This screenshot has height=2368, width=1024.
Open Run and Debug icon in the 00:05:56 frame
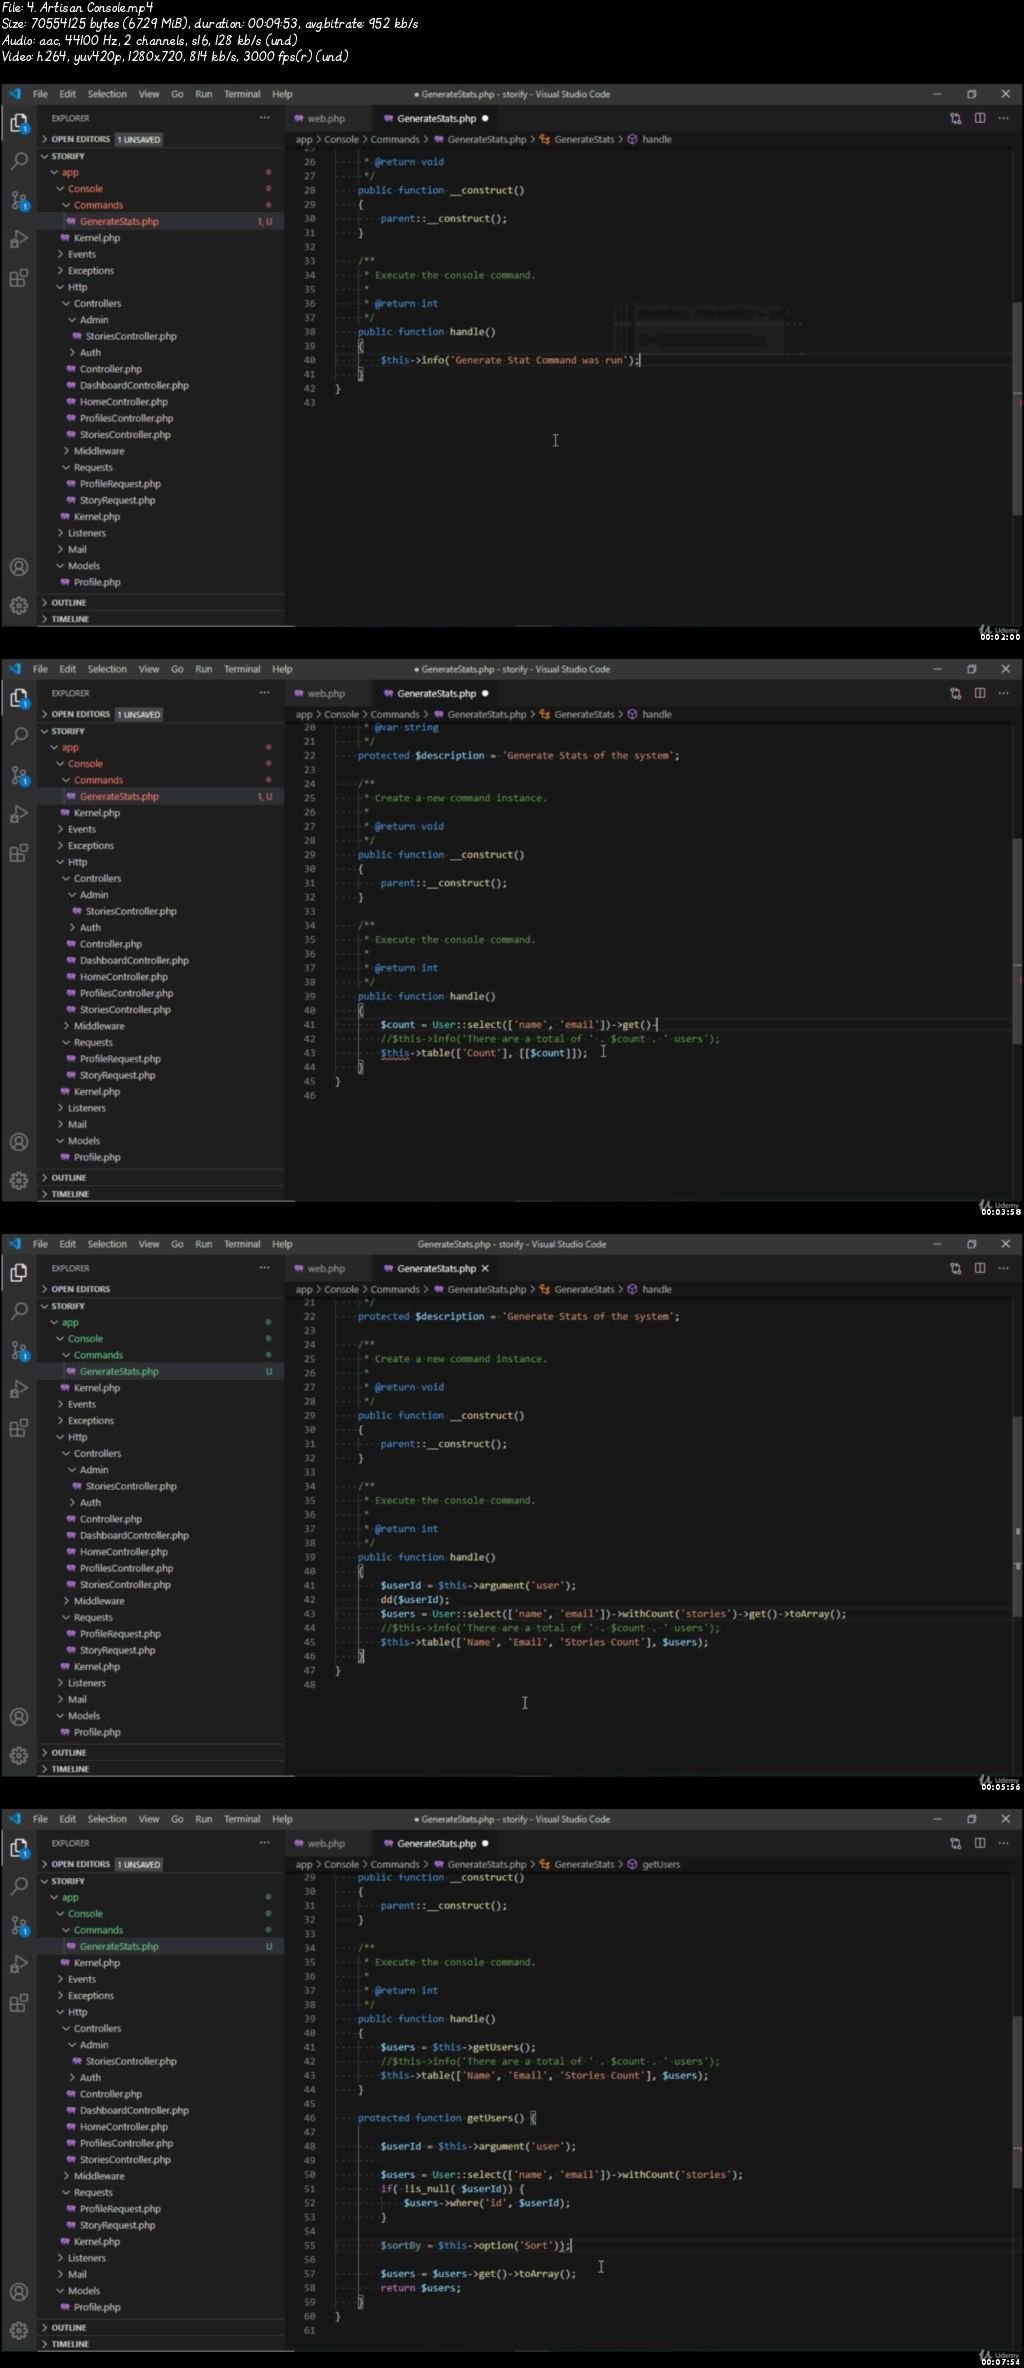(18, 1389)
